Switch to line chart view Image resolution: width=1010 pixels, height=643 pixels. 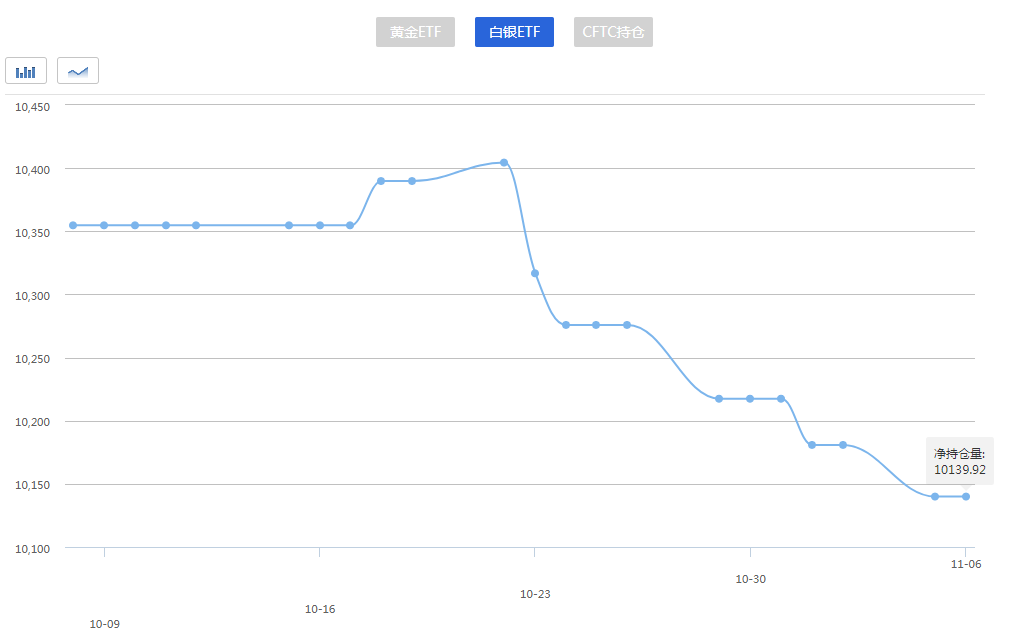coord(78,71)
